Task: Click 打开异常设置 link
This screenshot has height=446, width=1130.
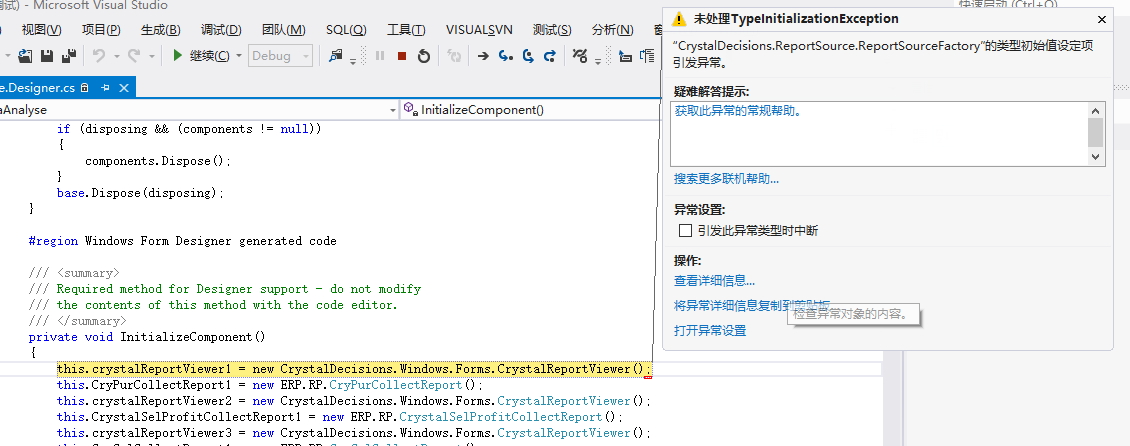Action: pos(710,331)
